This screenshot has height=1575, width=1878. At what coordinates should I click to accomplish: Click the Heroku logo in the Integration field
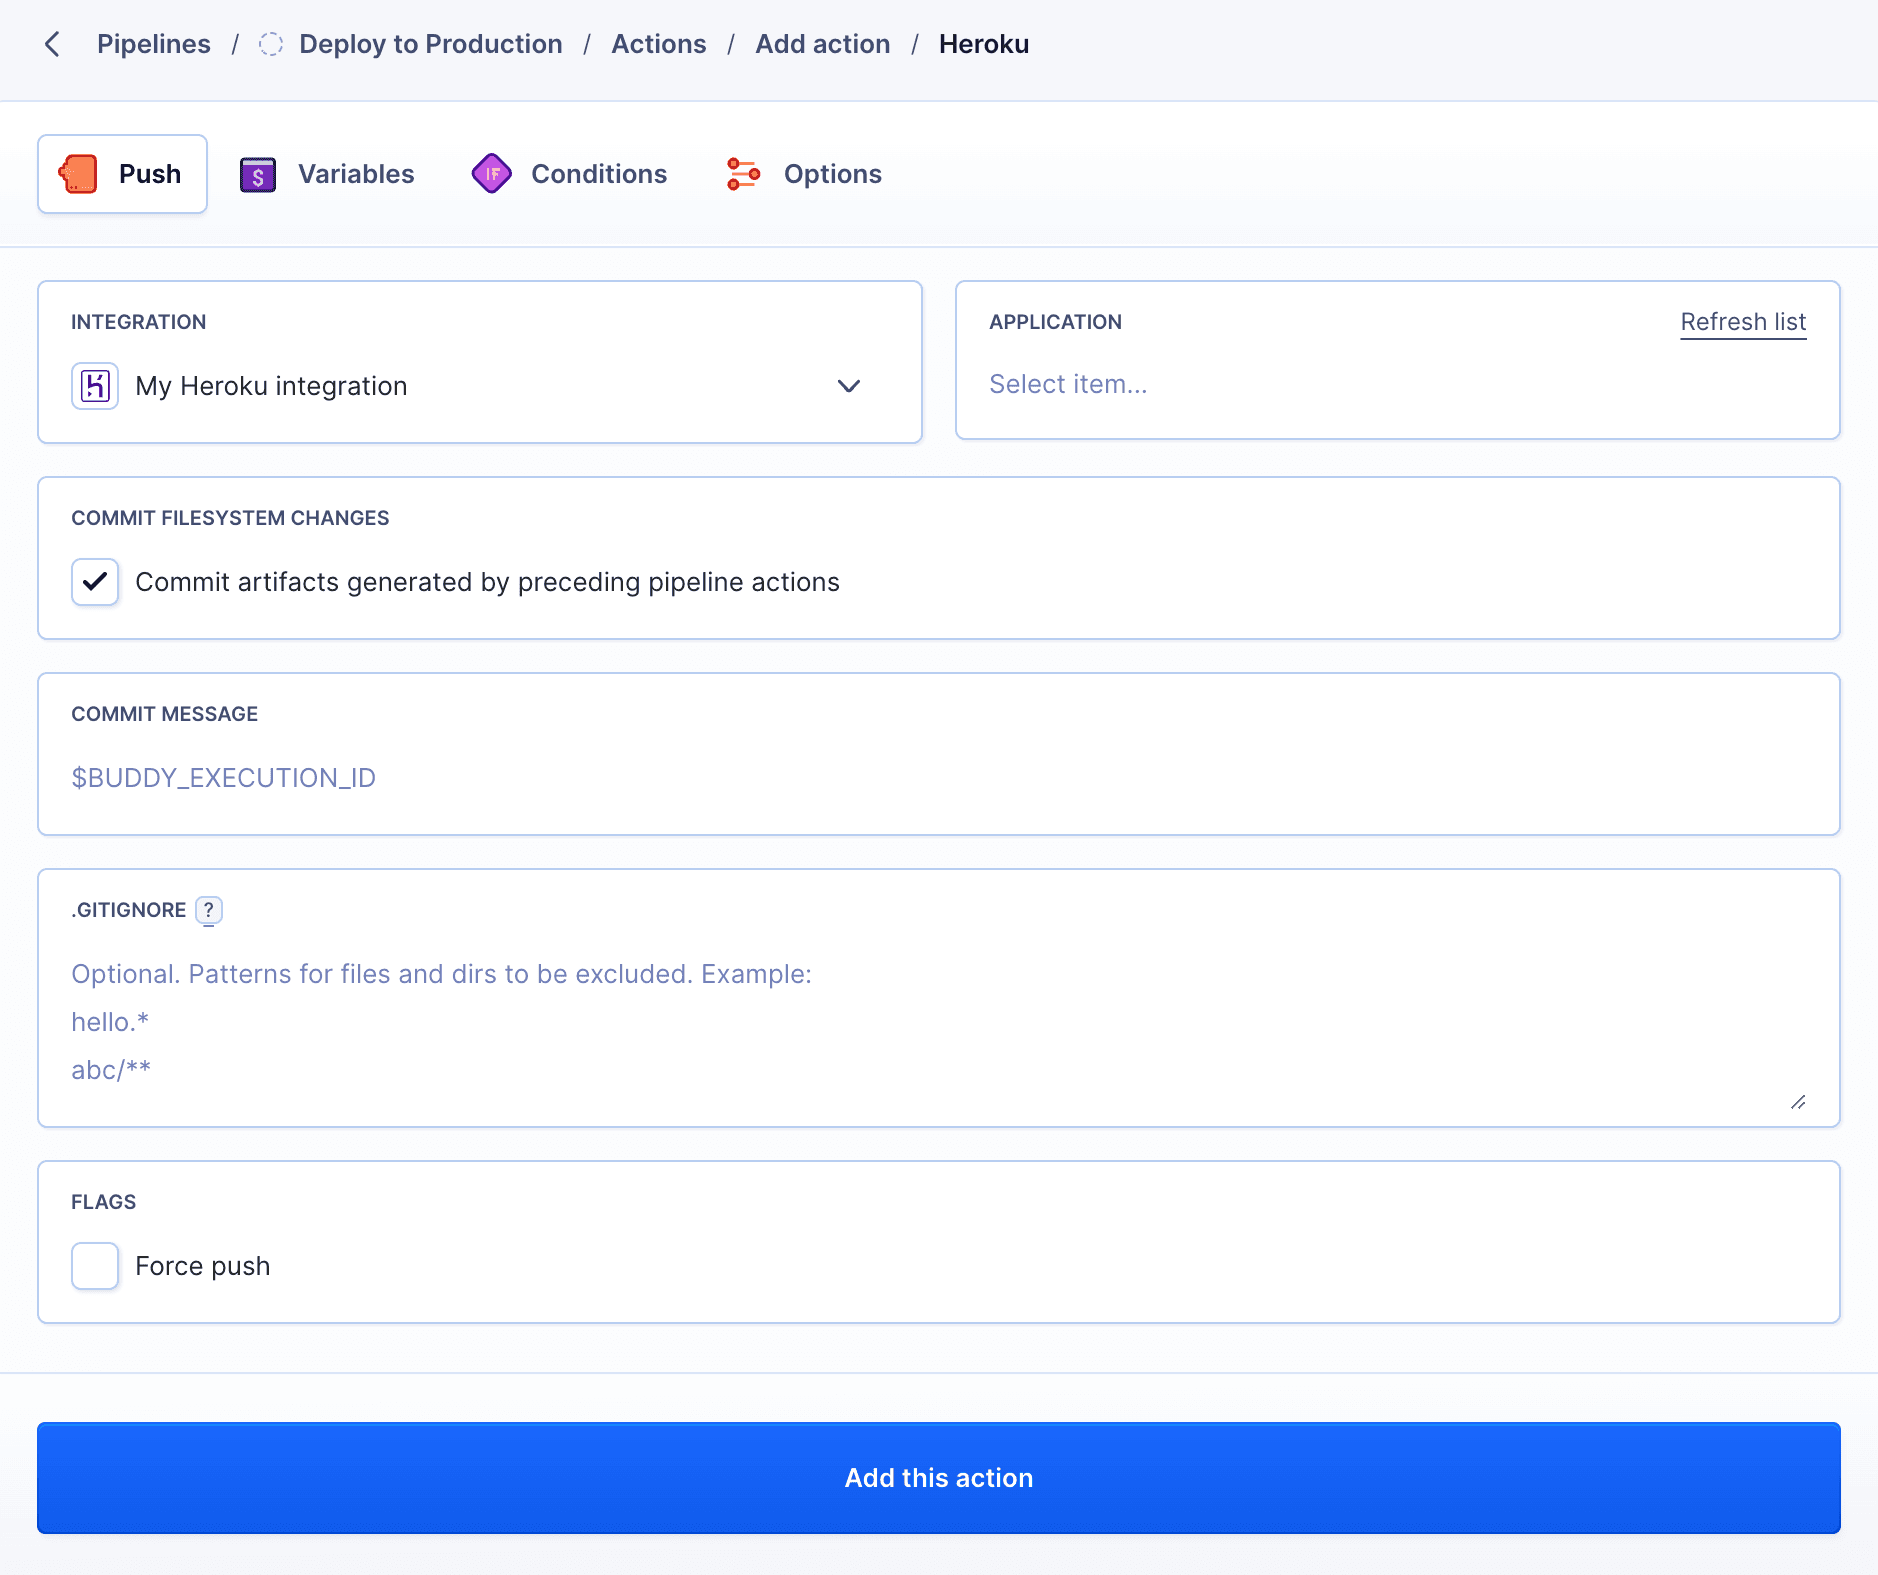point(94,385)
